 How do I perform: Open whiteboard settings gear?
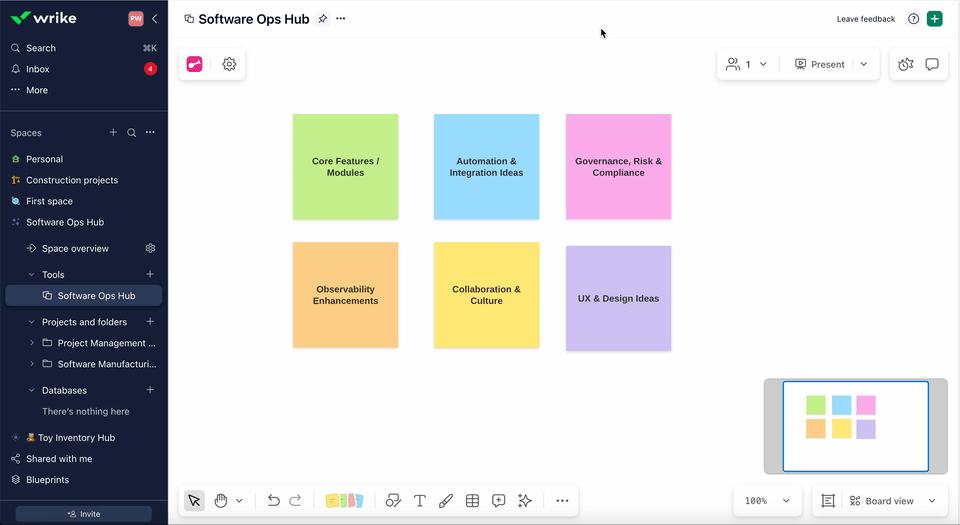tap(229, 64)
